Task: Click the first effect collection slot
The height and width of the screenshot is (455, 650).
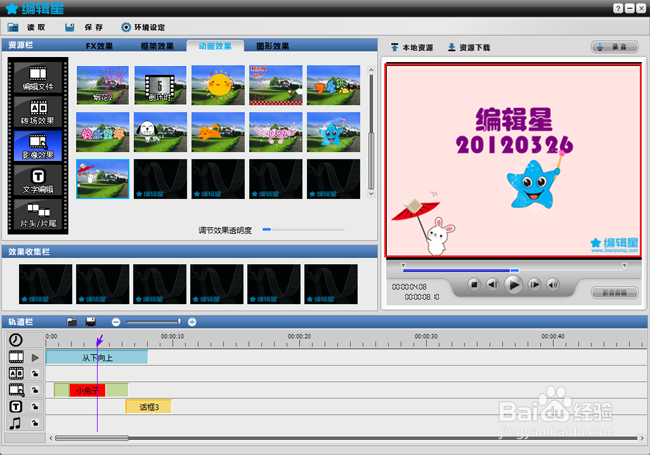Action: [x=46, y=284]
